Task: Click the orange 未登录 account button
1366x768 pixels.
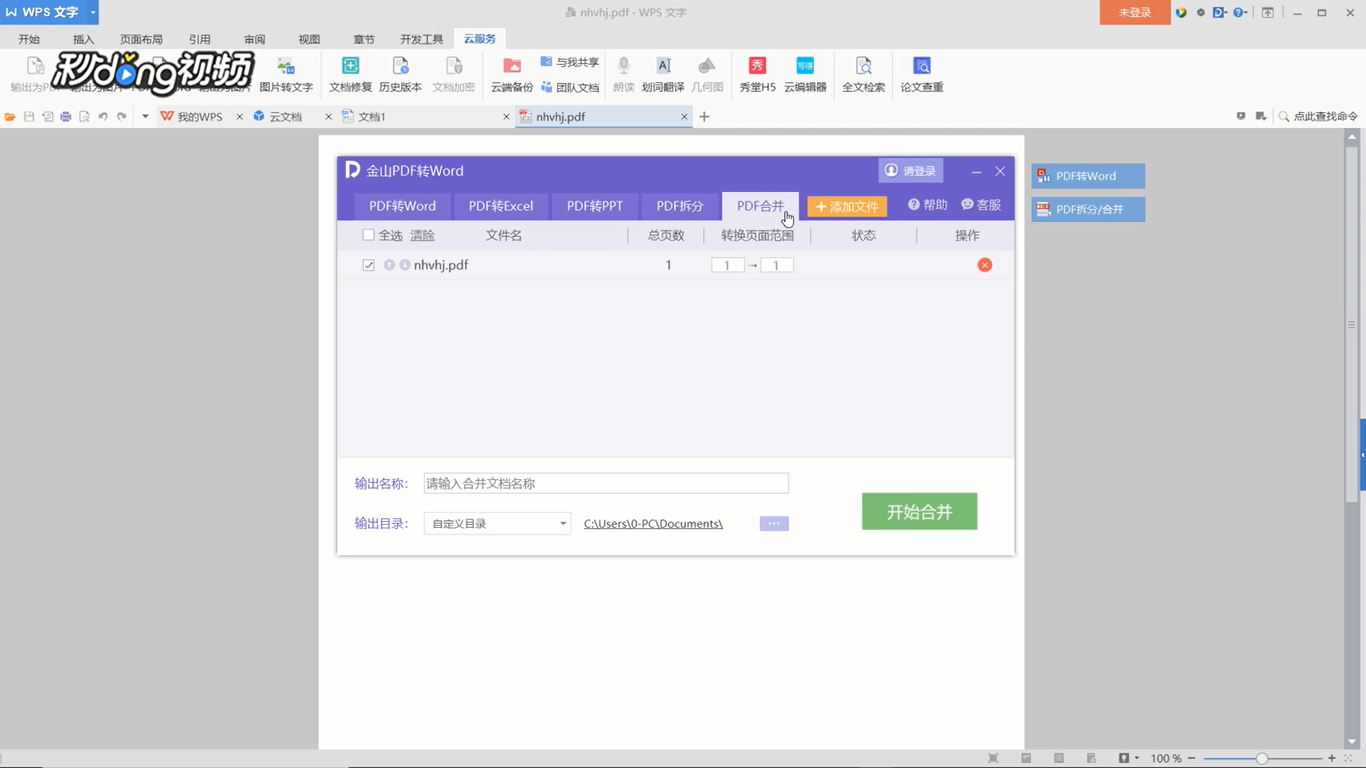Action: coord(1135,12)
